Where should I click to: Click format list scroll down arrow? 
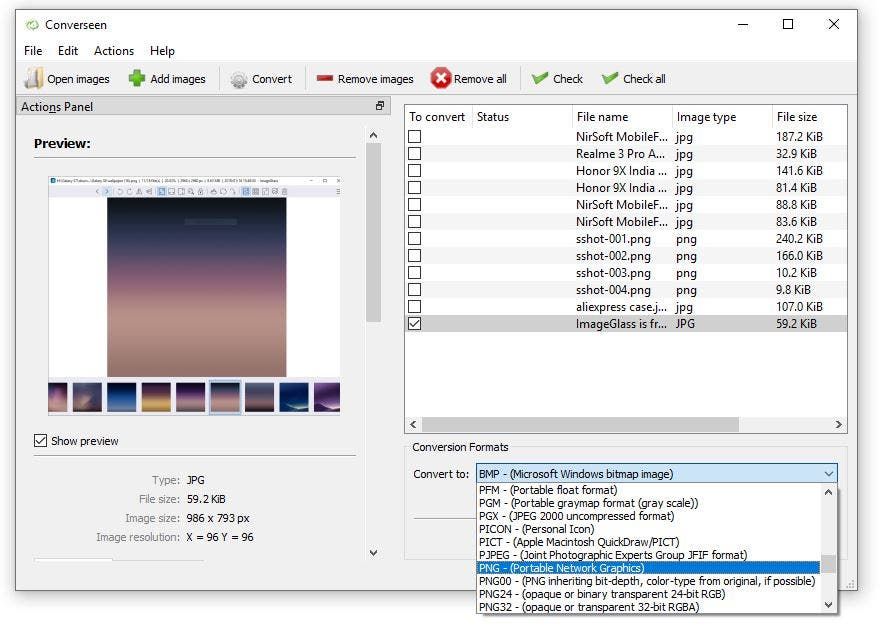point(828,605)
